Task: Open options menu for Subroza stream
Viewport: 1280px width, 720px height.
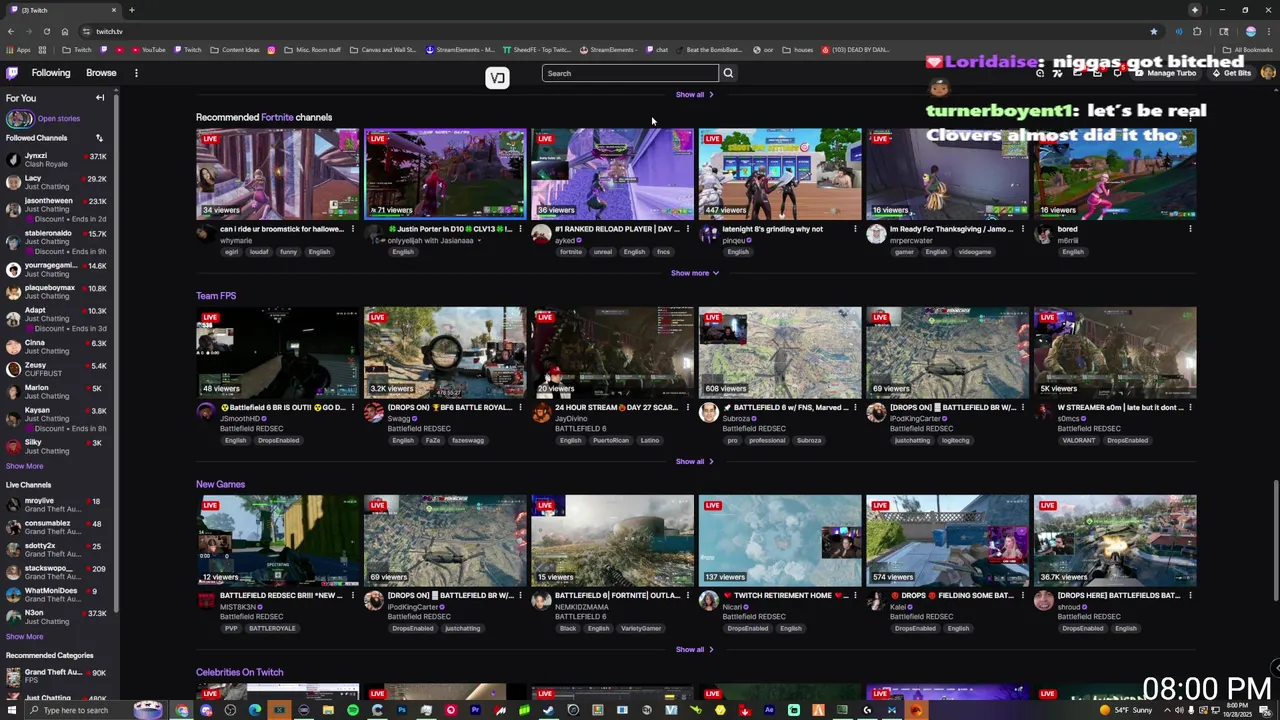Action: coord(855,407)
